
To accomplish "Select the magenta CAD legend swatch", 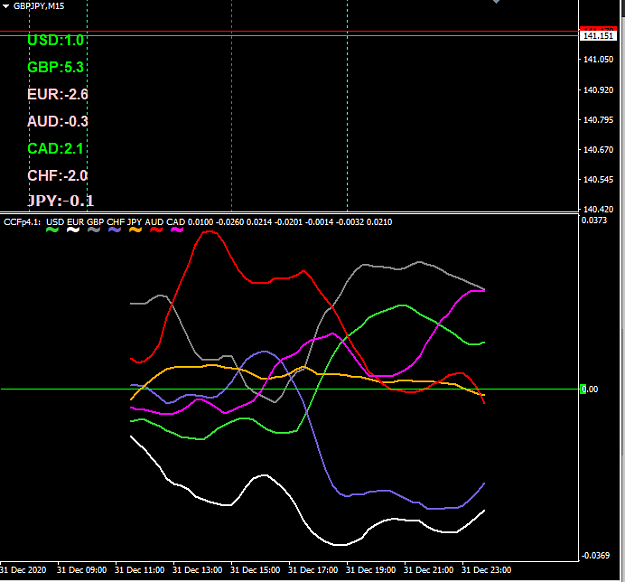I will point(177,230).
